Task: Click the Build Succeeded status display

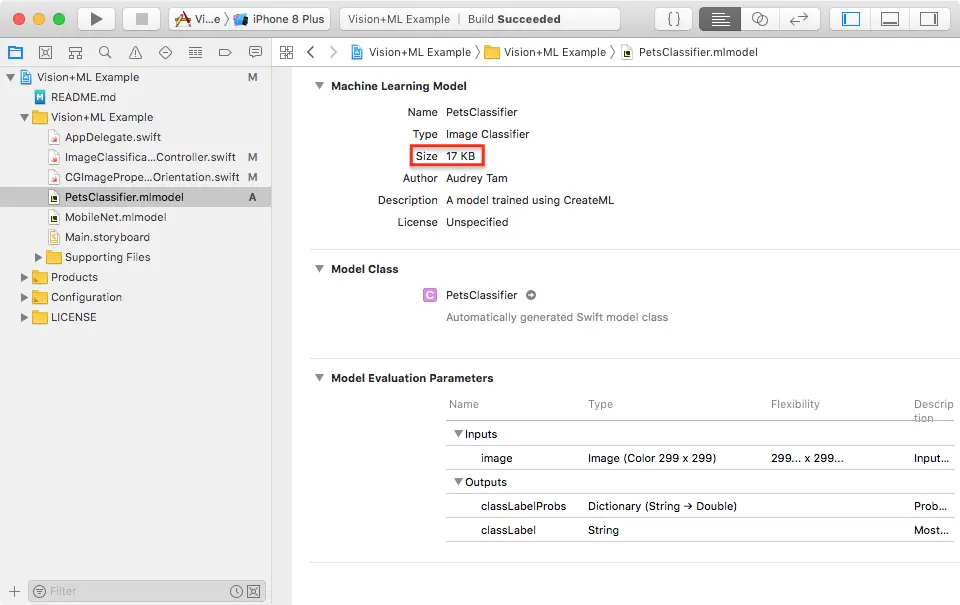Action: (x=479, y=19)
